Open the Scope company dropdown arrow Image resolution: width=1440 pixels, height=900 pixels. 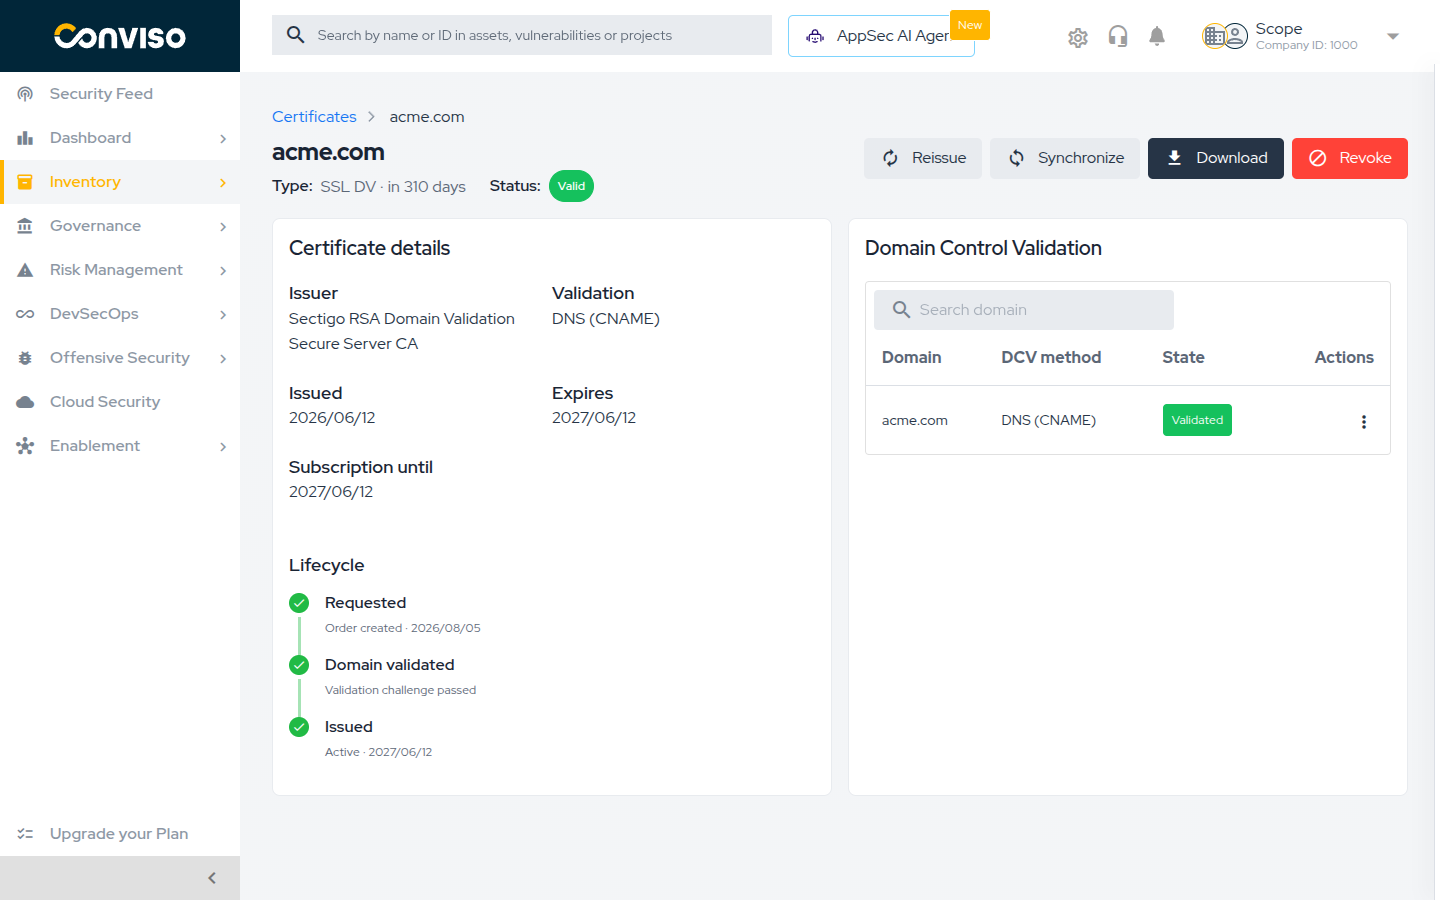[x=1393, y=37]
